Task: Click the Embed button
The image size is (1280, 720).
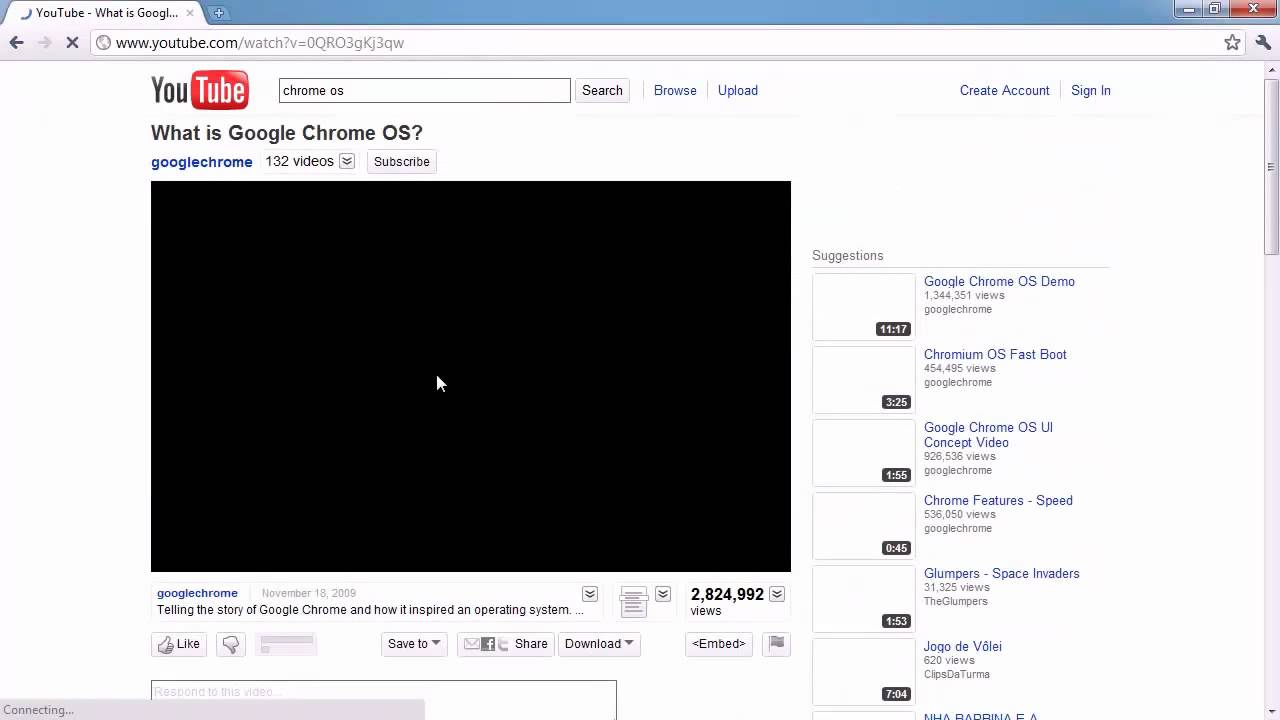Action: (718, 644)
